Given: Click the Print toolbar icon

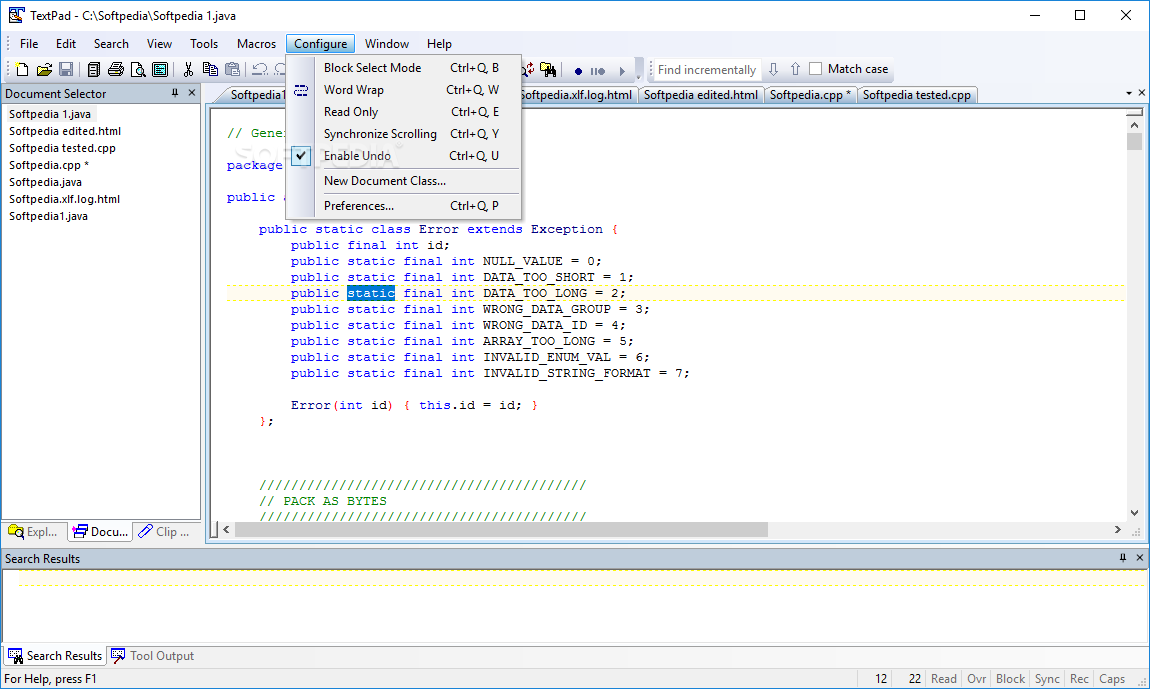Looking at the screenshot, I should 116,70.
